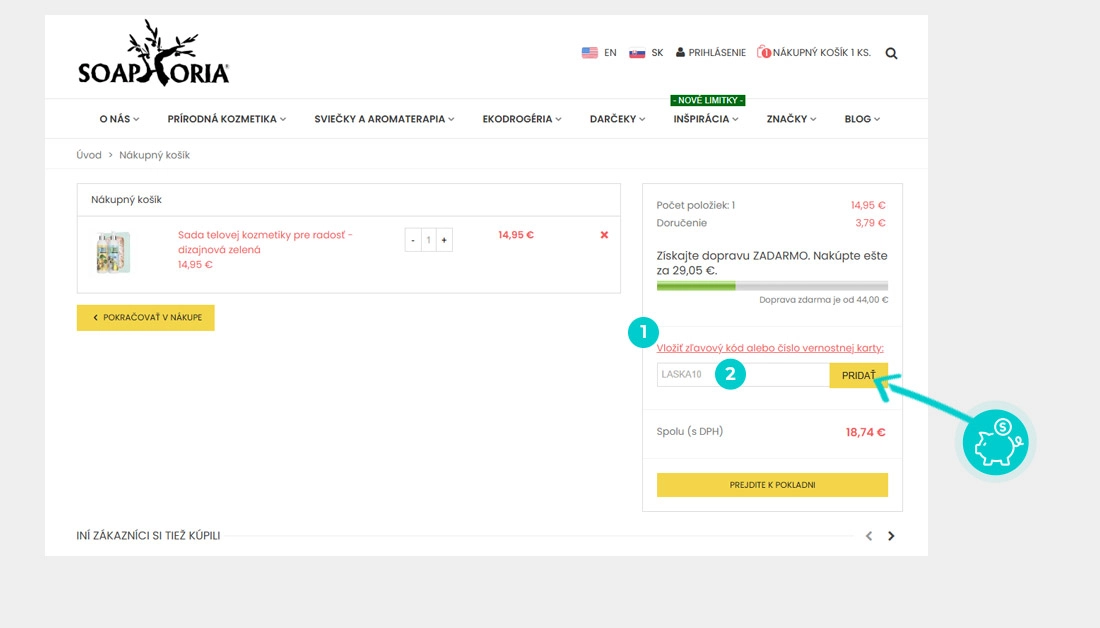Expand the Prírodná kozmetika menu
The height and width of the screenshot is (628, 1100).
pyautogui.click(x=227, y=119)
